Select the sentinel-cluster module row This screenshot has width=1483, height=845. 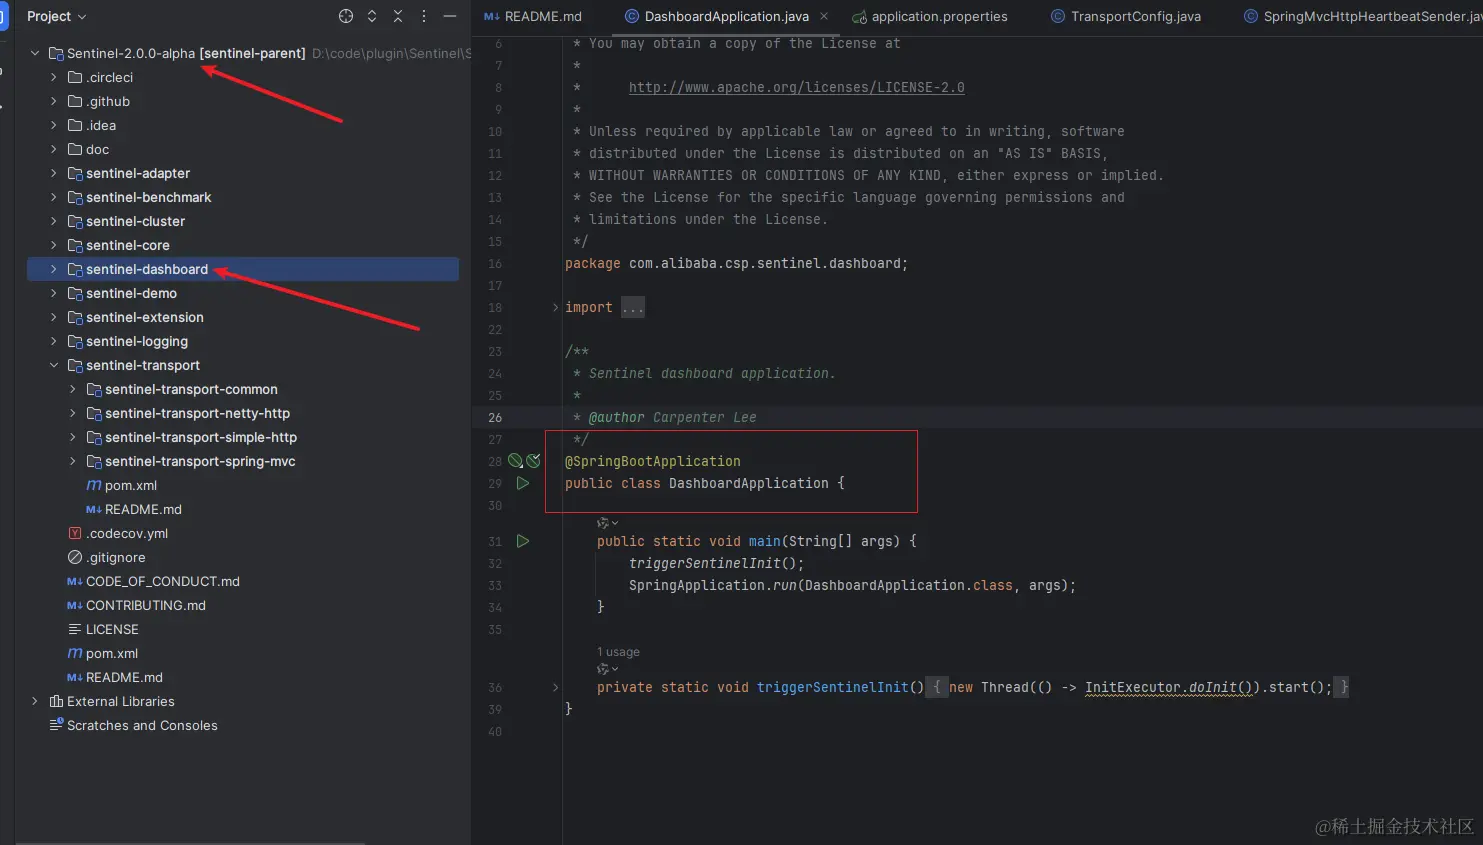243,221
